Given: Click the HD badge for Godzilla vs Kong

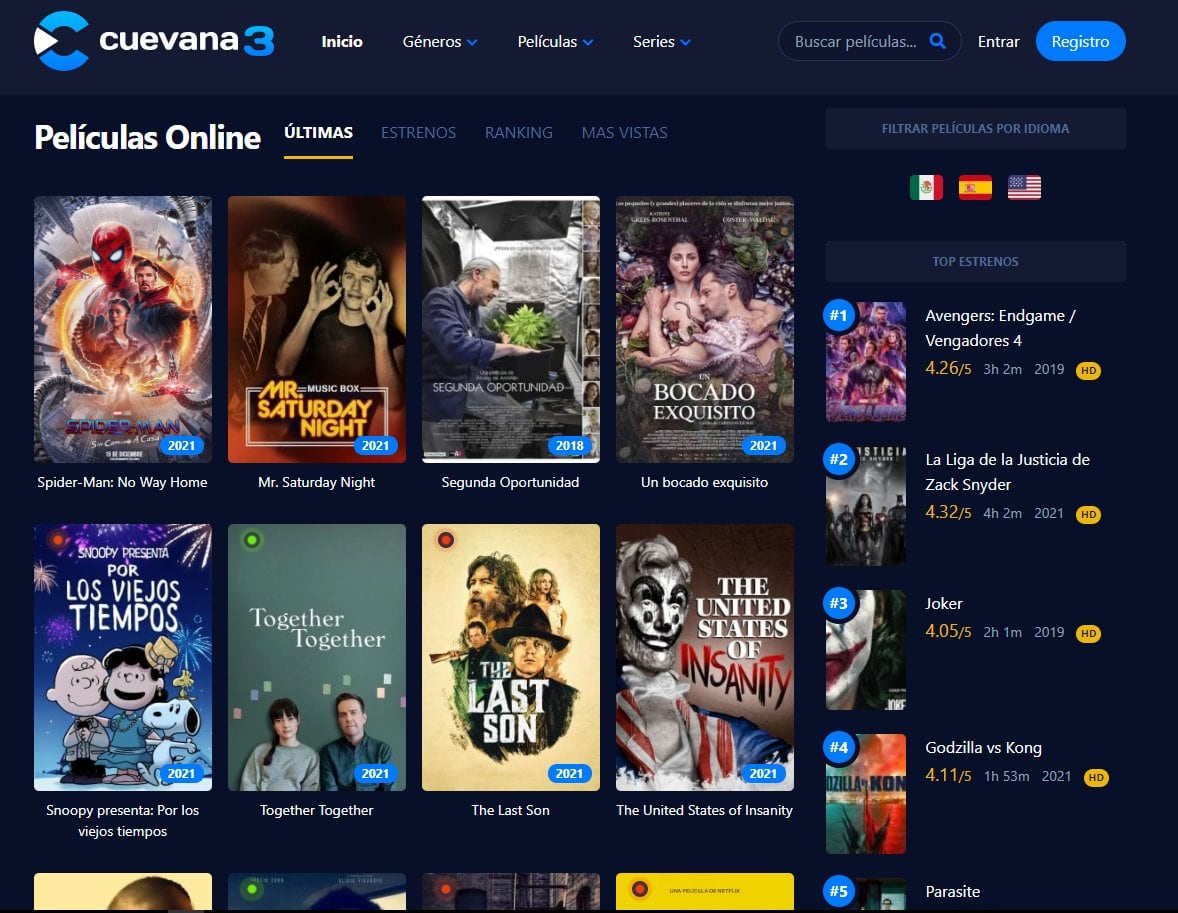Looking at the screenshot, I should (1097, 777).
